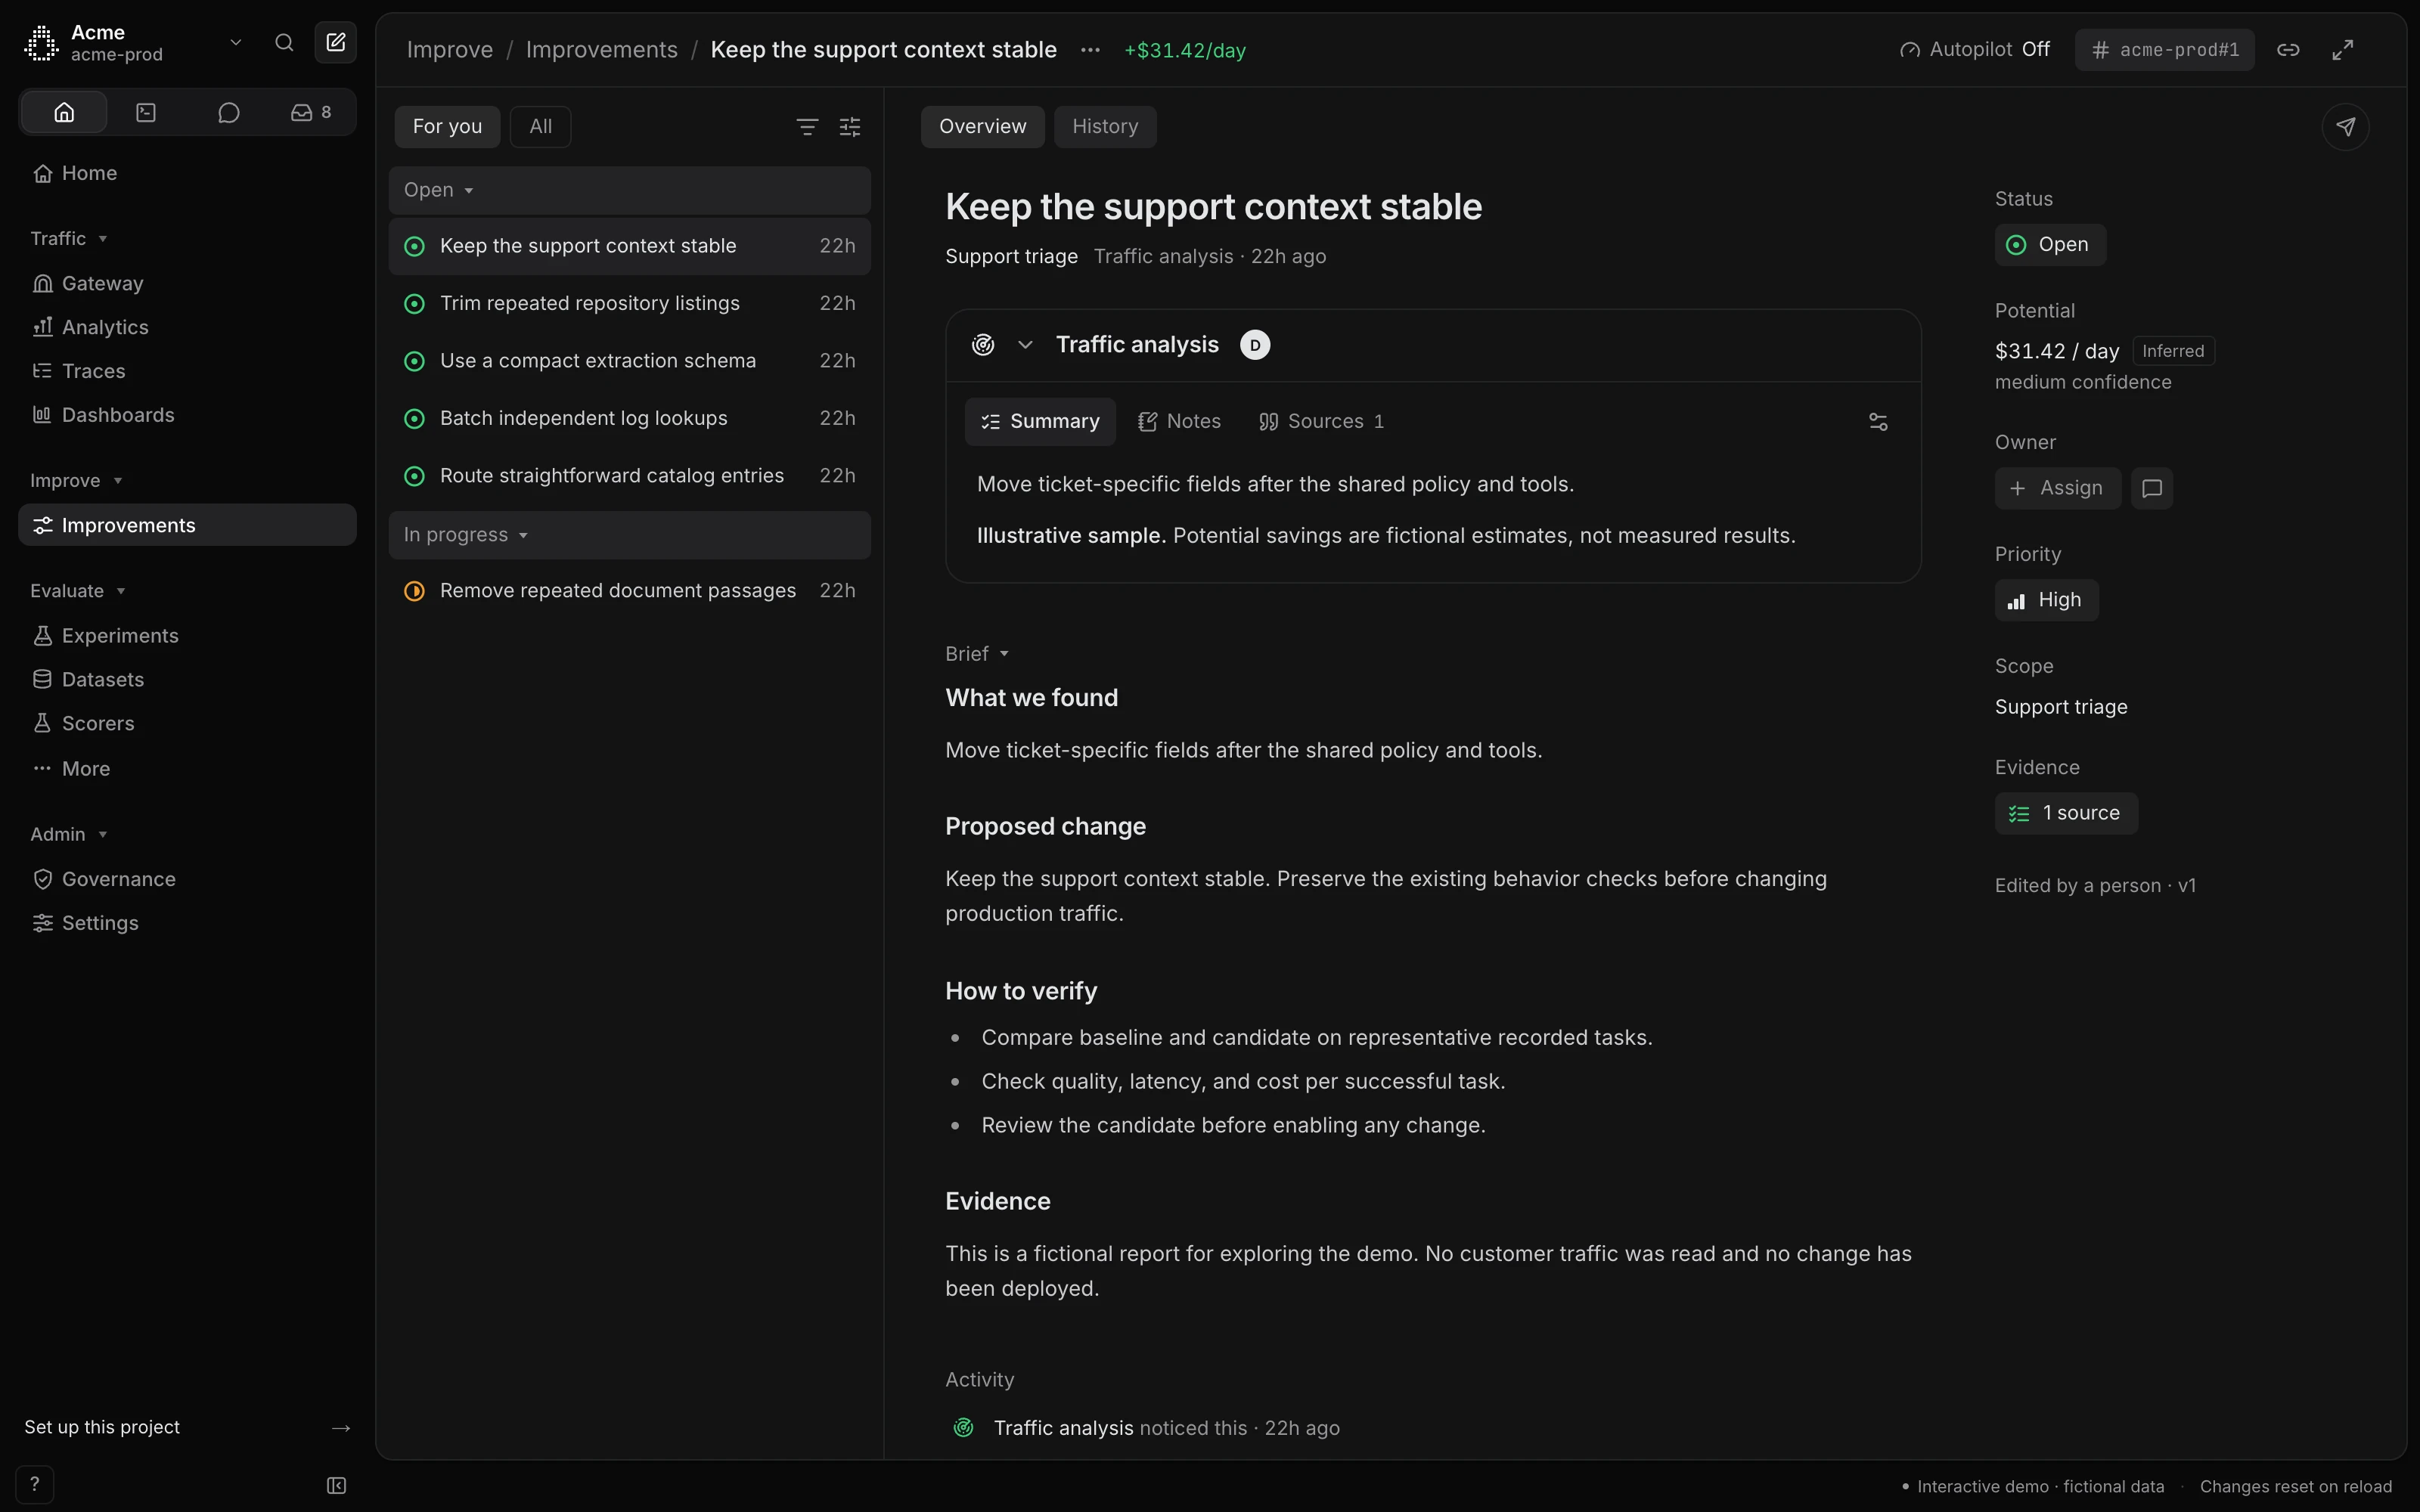Open the Priority High dropdown
Screen dimensions: 2420x1512
(2046, 600)
